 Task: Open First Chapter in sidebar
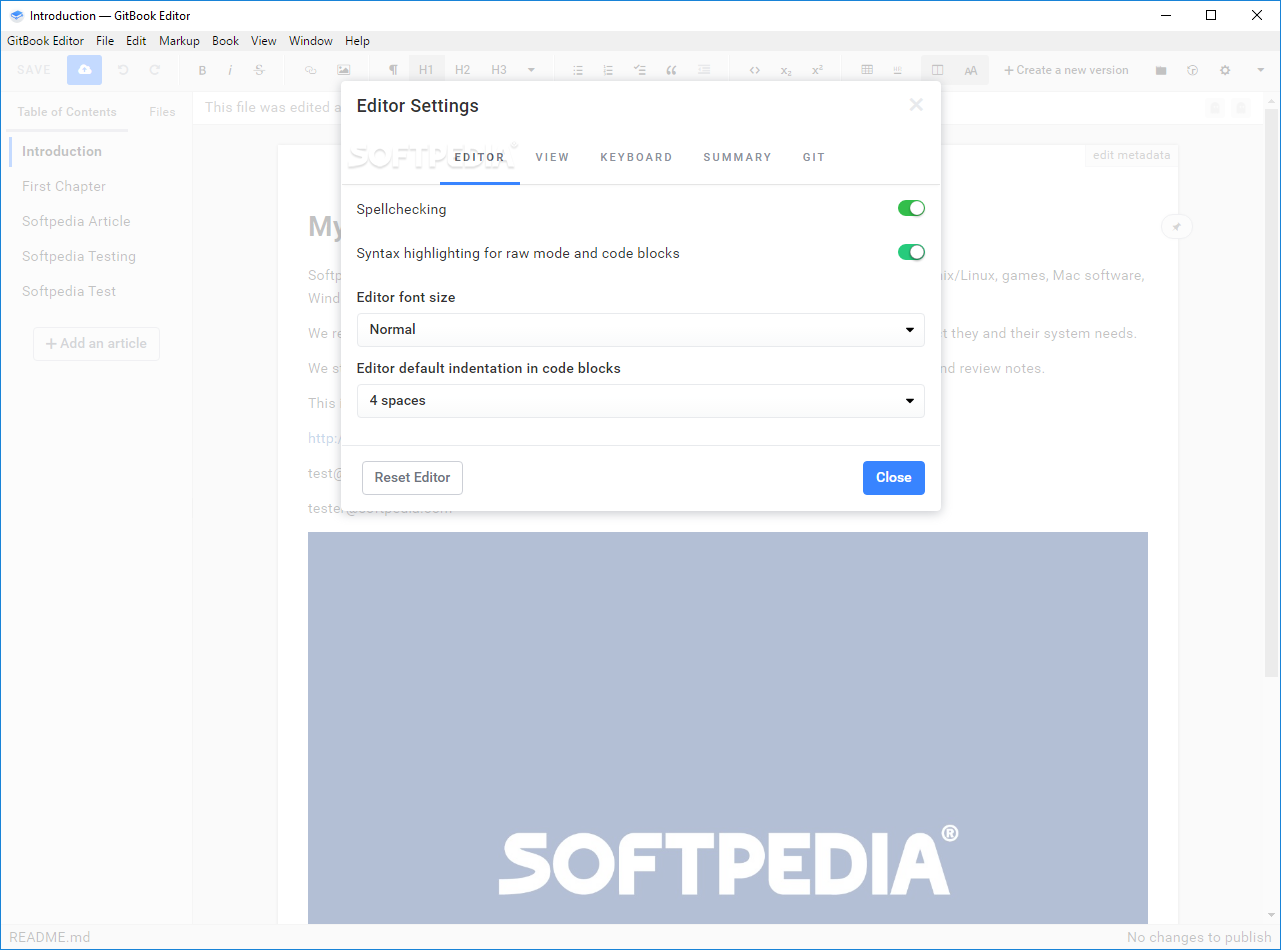(x=64, y=187)
